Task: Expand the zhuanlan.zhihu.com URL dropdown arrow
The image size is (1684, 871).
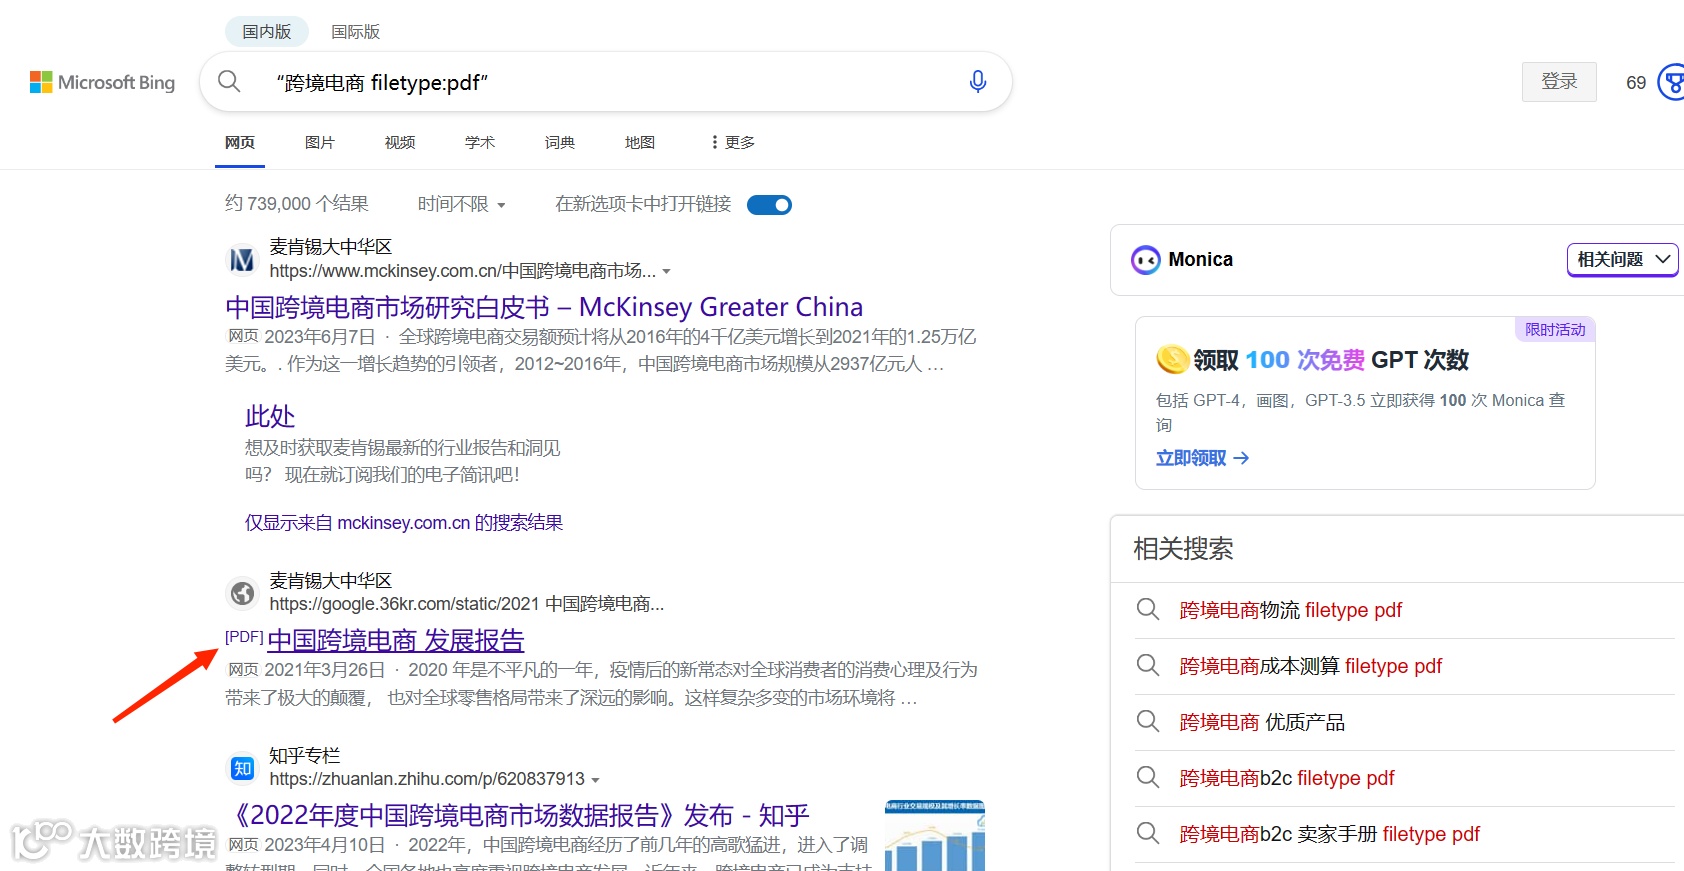Action: 596,780
